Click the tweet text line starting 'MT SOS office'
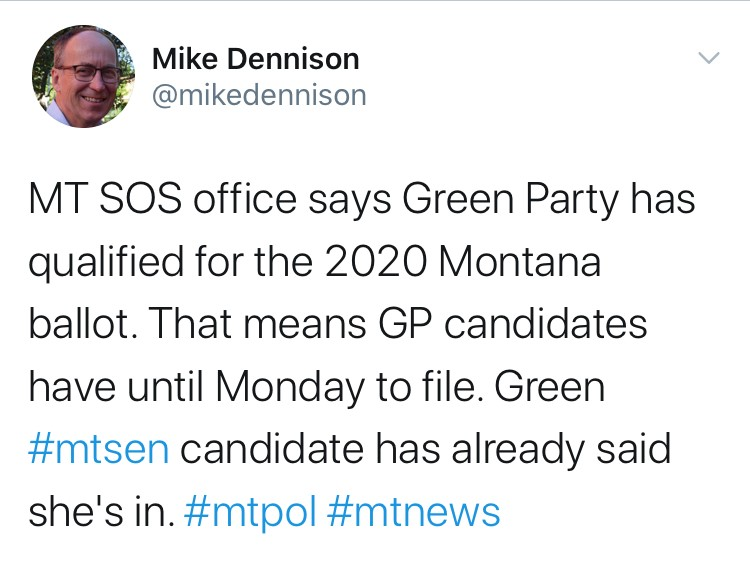Image resolution: width=750 pixels, height=573 pixels. (362, 199)
